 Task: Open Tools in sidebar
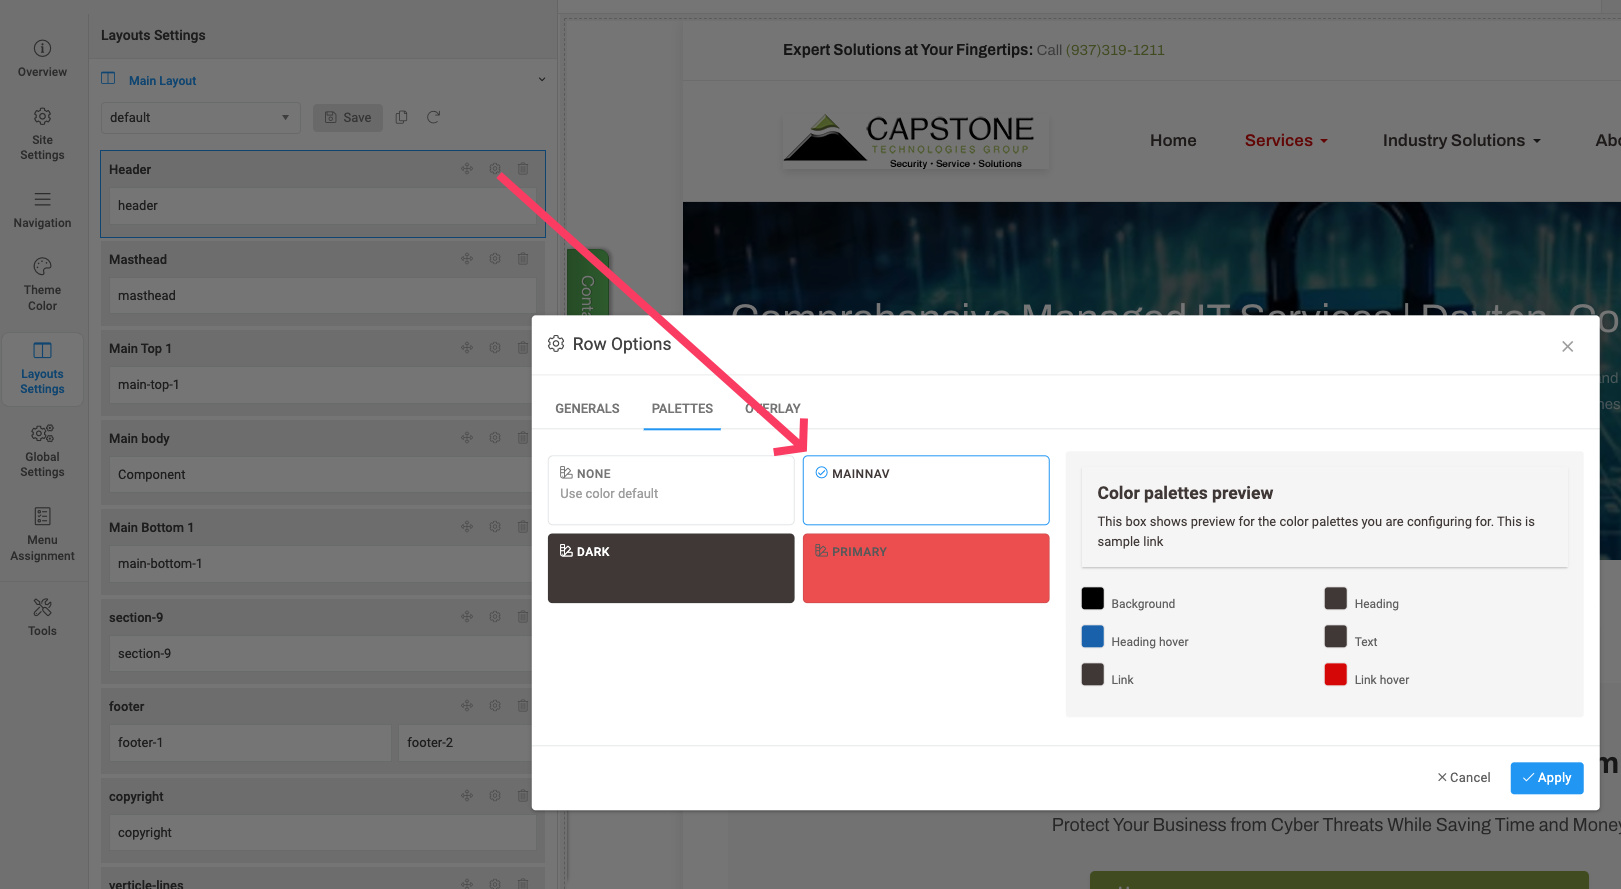tap(42, 616)
